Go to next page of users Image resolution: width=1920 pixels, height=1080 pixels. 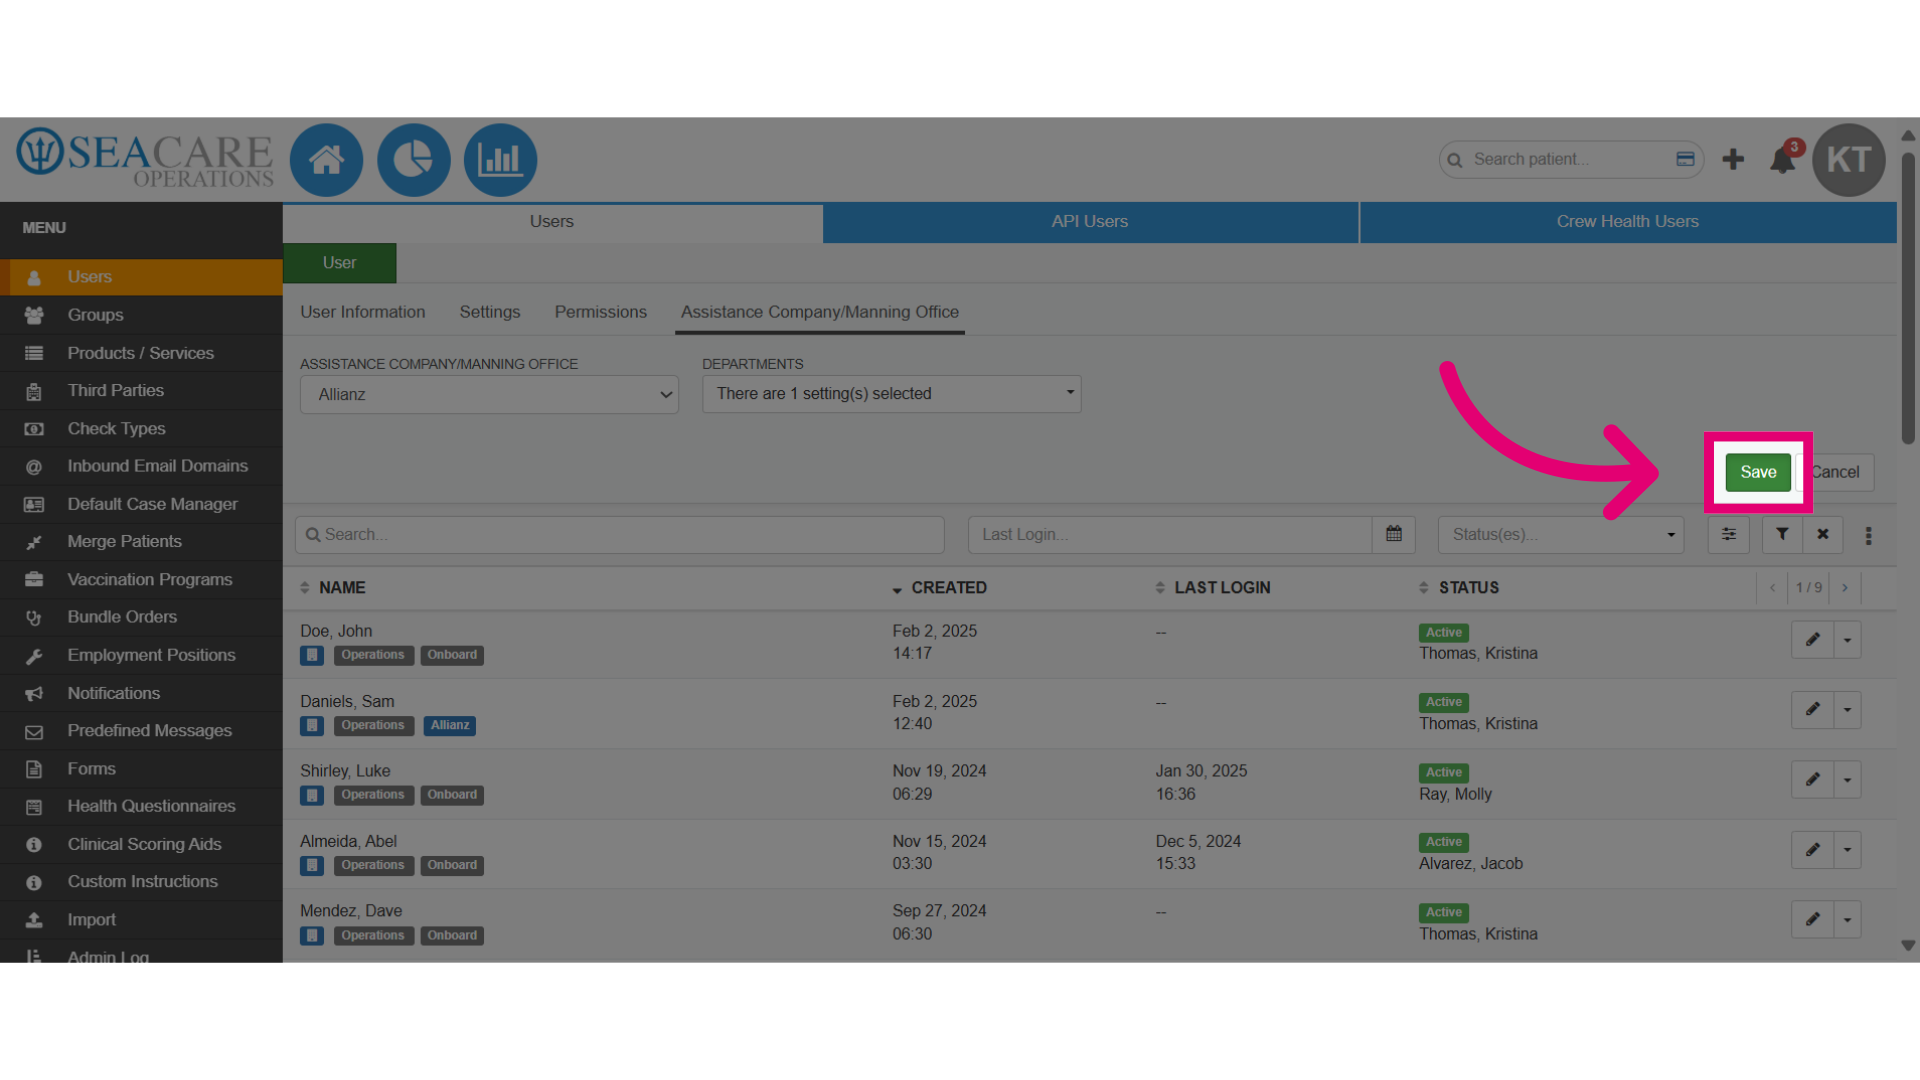[x=1845, y=588]
